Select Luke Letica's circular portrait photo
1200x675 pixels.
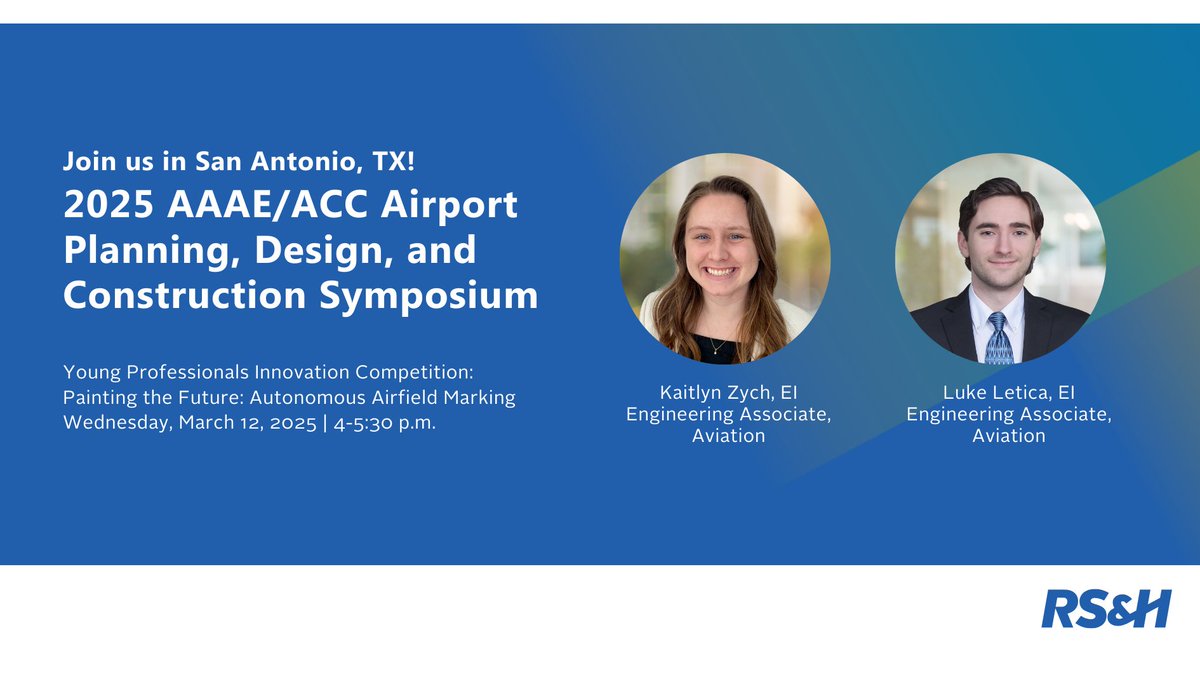[1000, 258]
